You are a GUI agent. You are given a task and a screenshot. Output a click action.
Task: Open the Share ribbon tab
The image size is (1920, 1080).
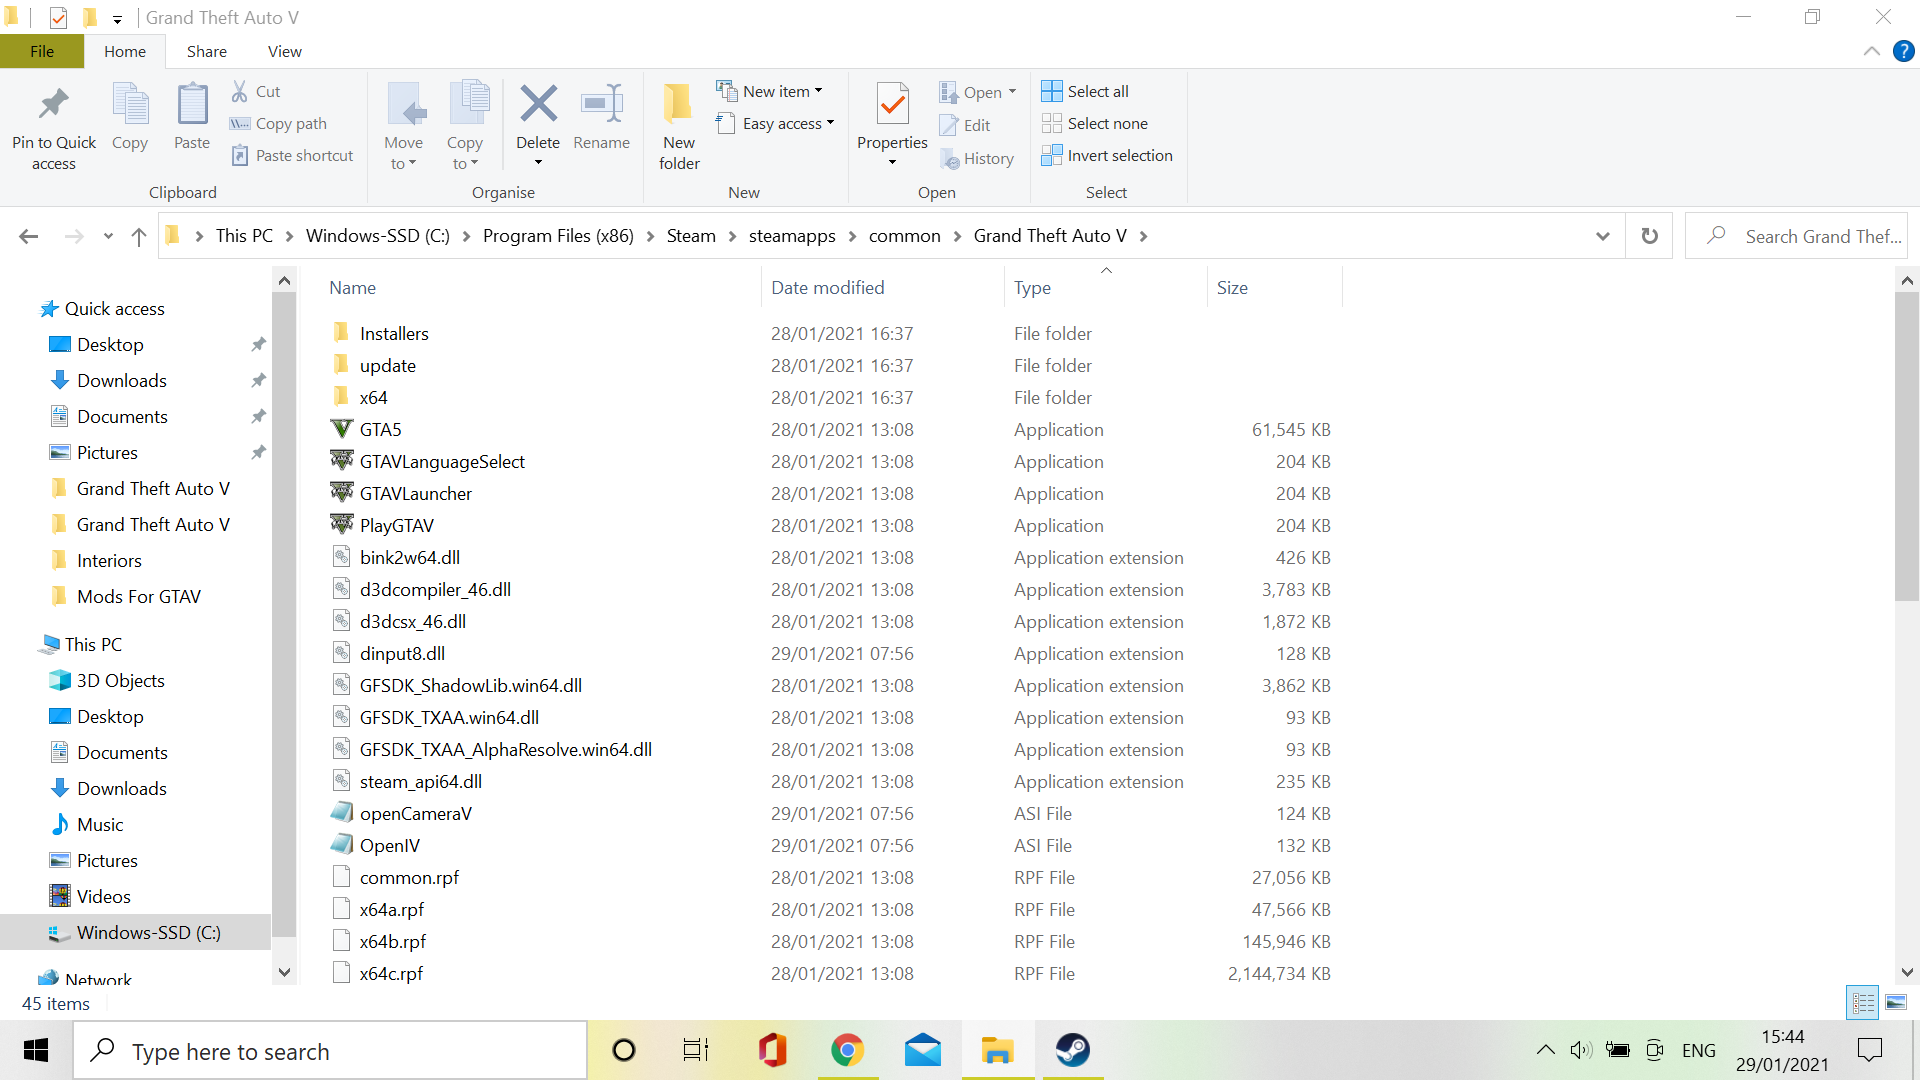206,51
